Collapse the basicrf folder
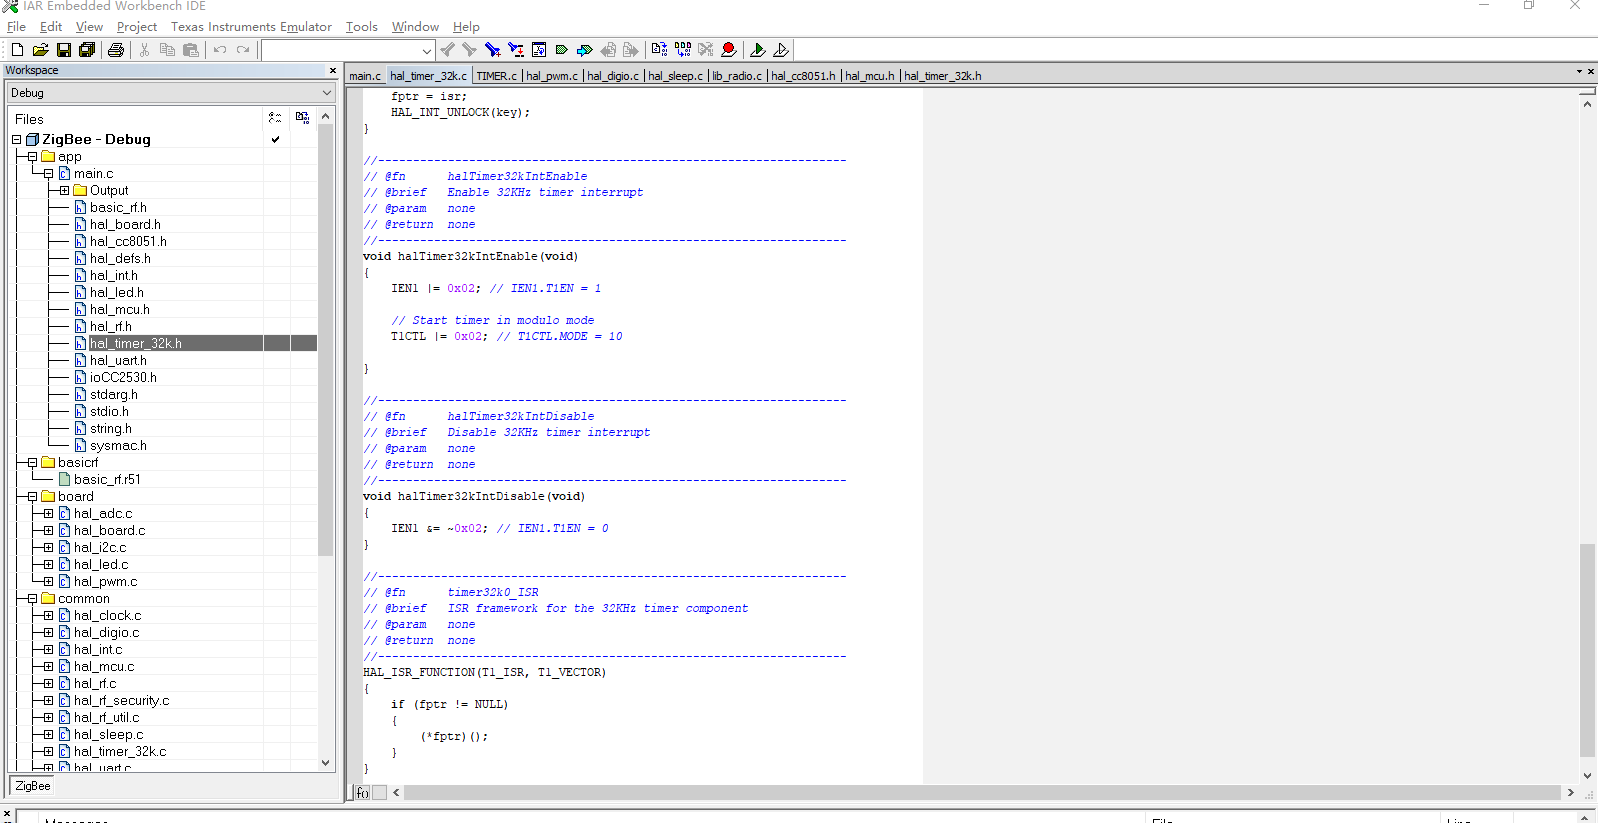The width and height of the screenshot is (1598, 823). (x=32, y=463)
